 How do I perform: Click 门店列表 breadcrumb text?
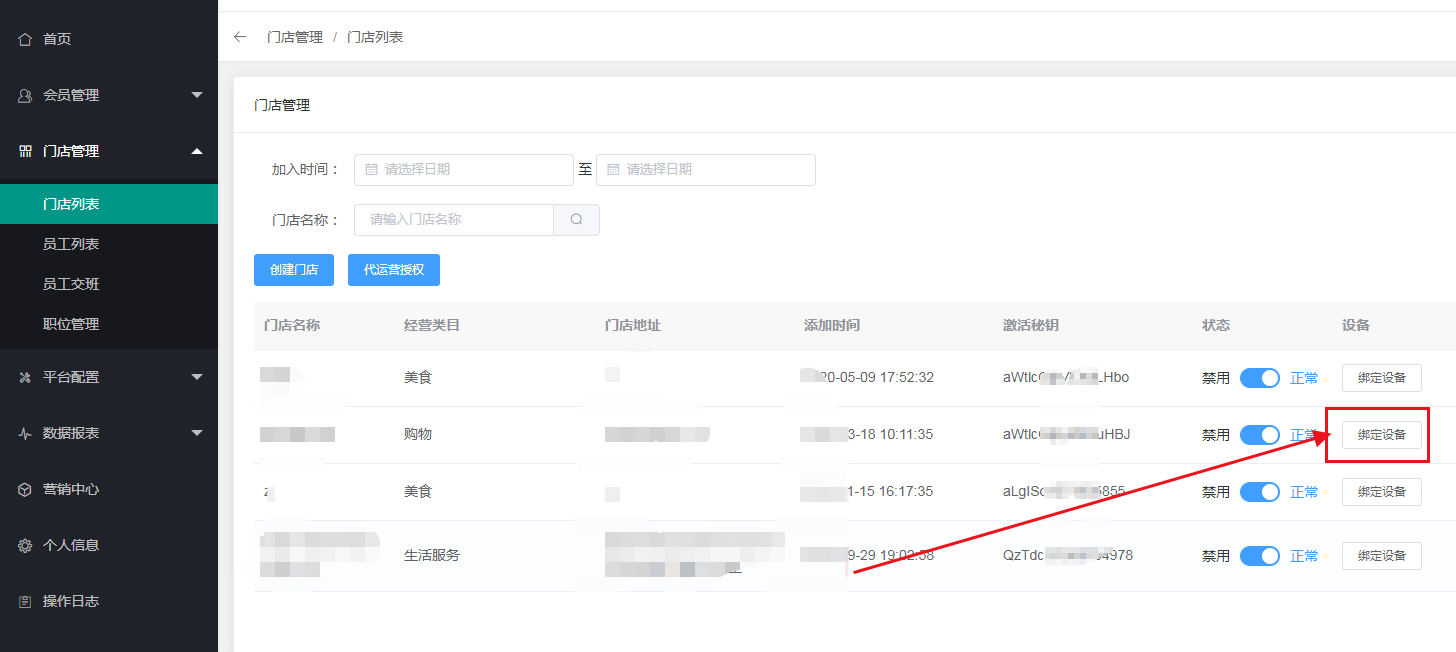click(375, 37)
